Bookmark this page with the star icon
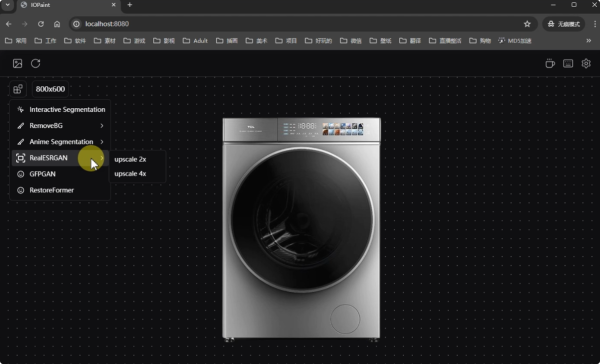The height and width of the screenshot is (364, 600). click(x=527, y=24)
